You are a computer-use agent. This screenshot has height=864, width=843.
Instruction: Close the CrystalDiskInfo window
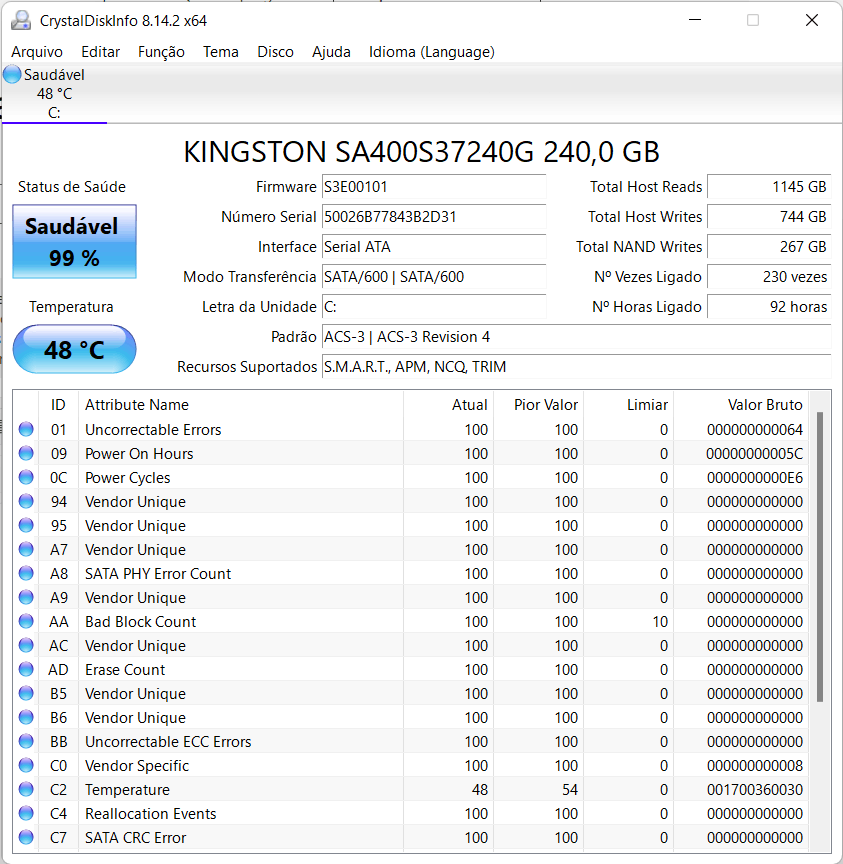tap(812, 20)
